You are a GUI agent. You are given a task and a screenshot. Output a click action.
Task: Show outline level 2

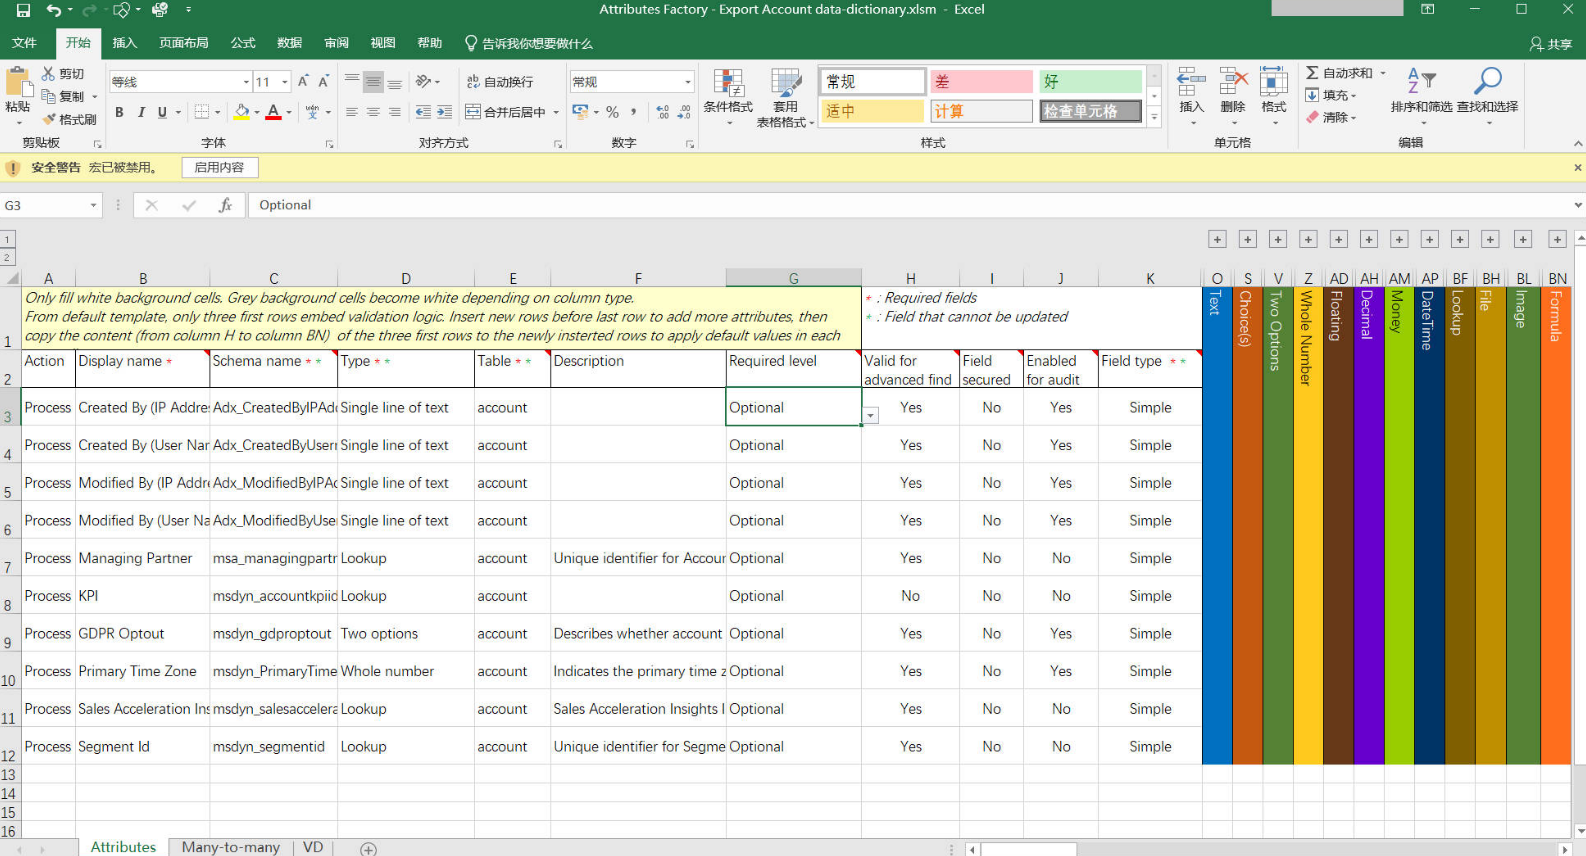tap(8, 258)
